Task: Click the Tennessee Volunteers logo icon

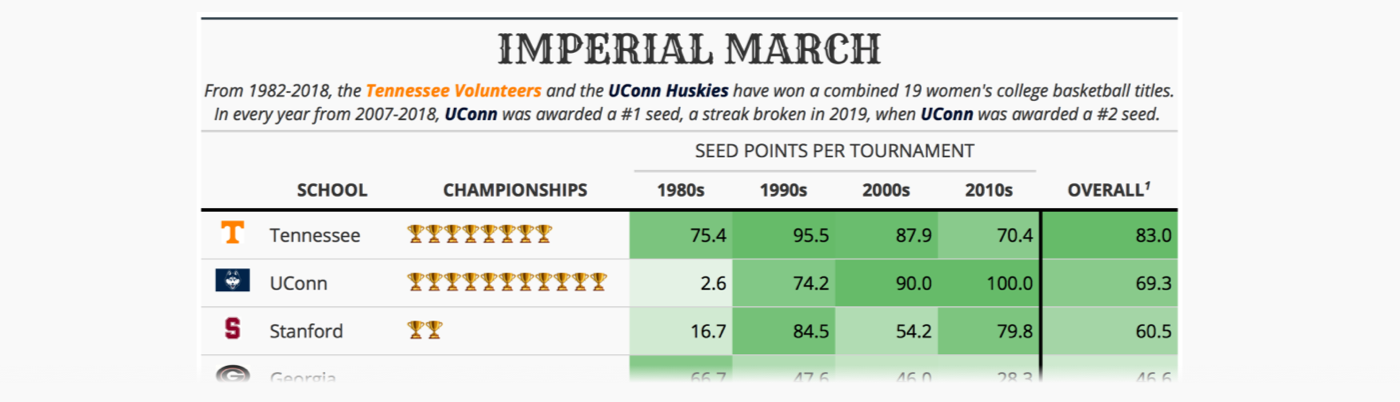Action: pyautogui.click(x=232, y=234)
